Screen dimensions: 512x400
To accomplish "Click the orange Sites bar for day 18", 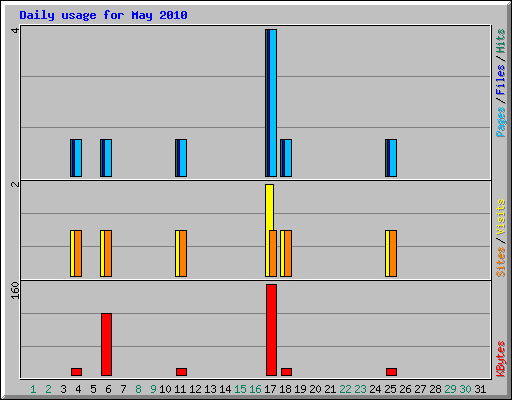I will pyautogui.click(x=288, y=253).
